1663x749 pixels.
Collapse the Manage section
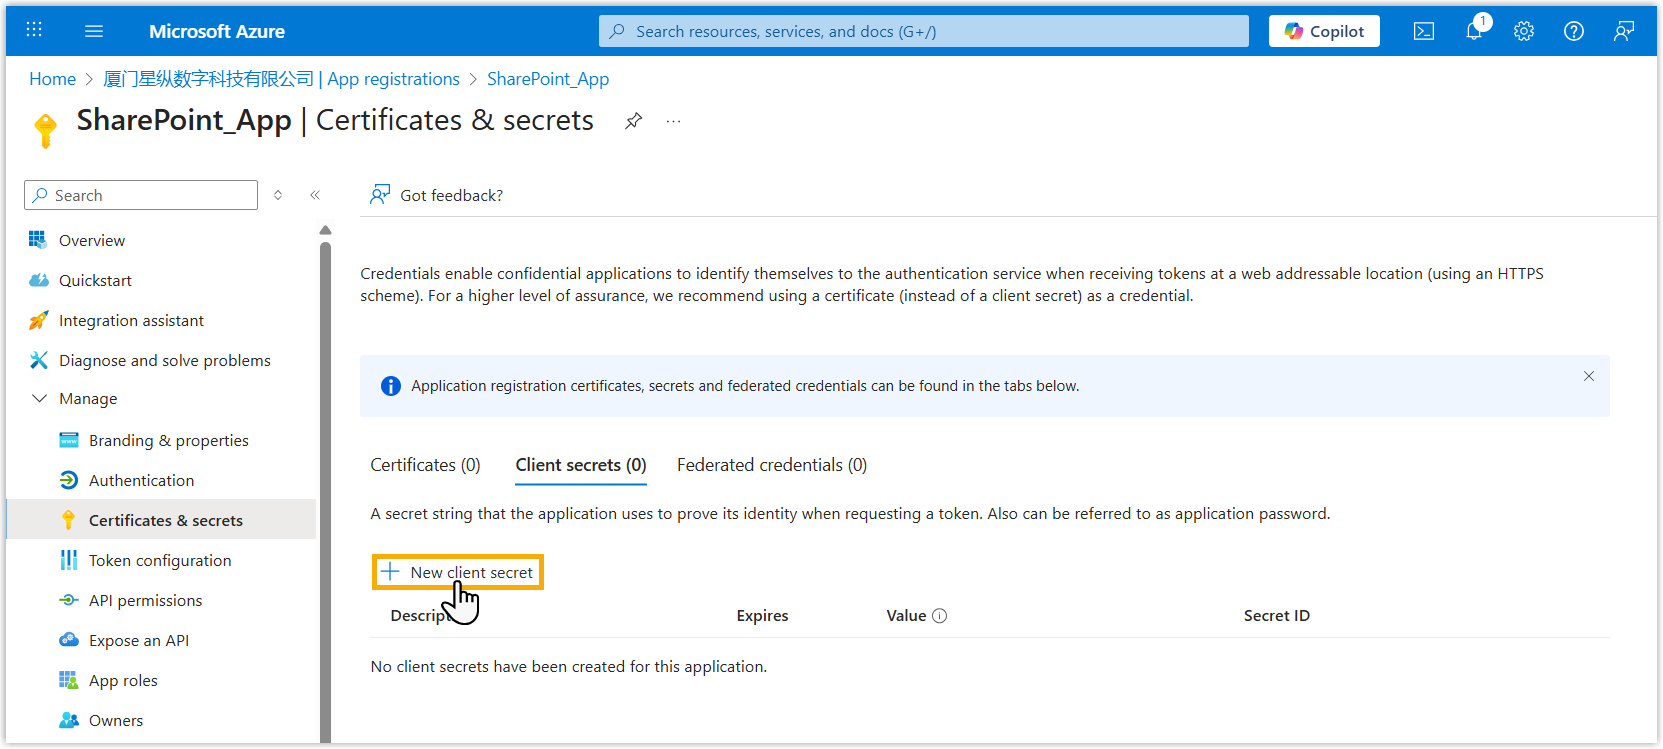(40, 398)
